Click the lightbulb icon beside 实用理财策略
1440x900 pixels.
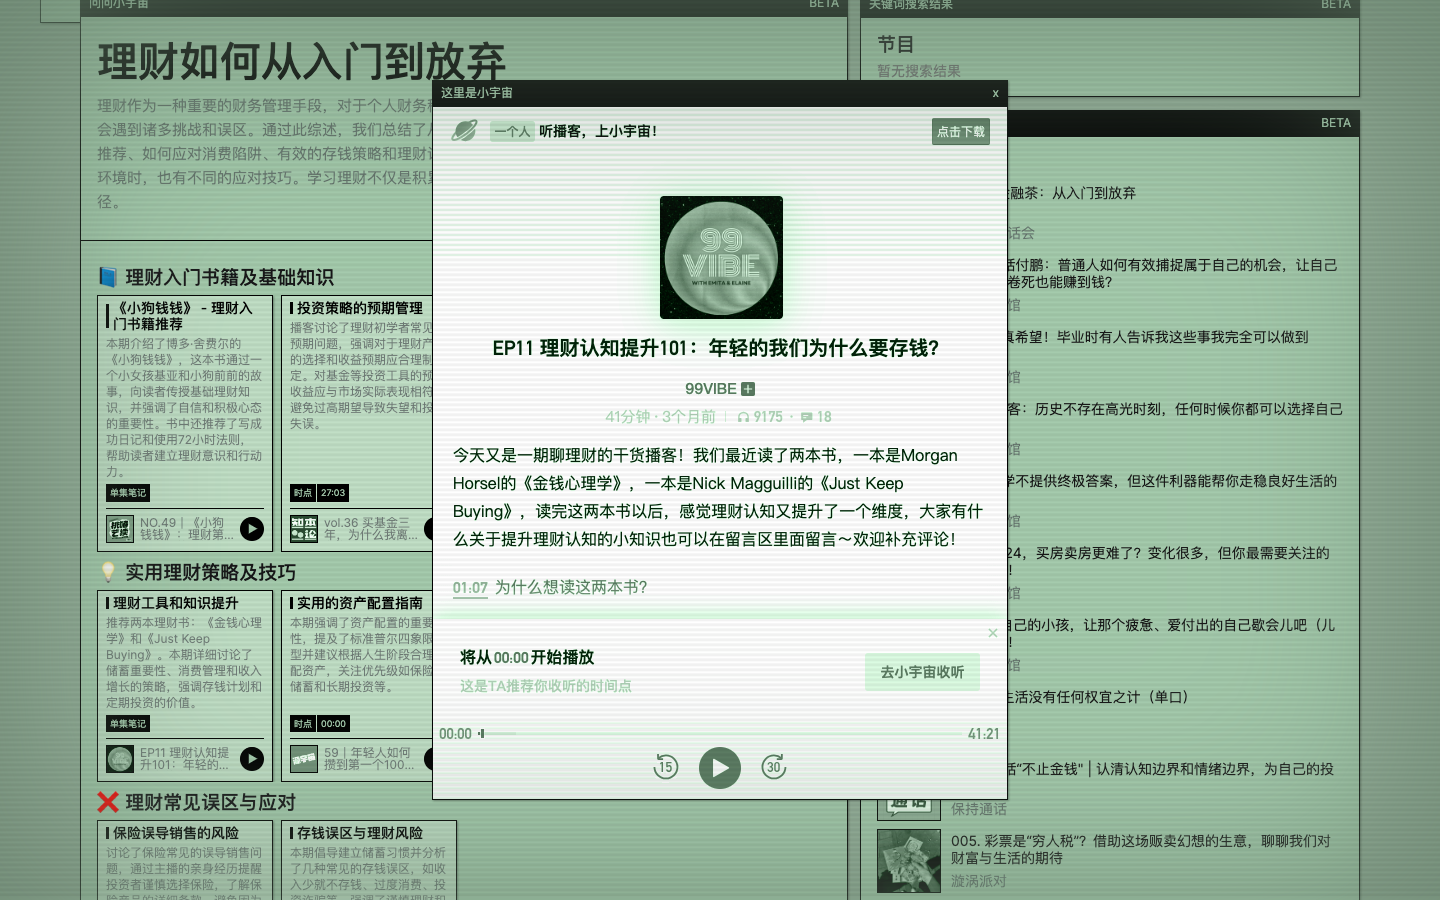pos(108,572)
